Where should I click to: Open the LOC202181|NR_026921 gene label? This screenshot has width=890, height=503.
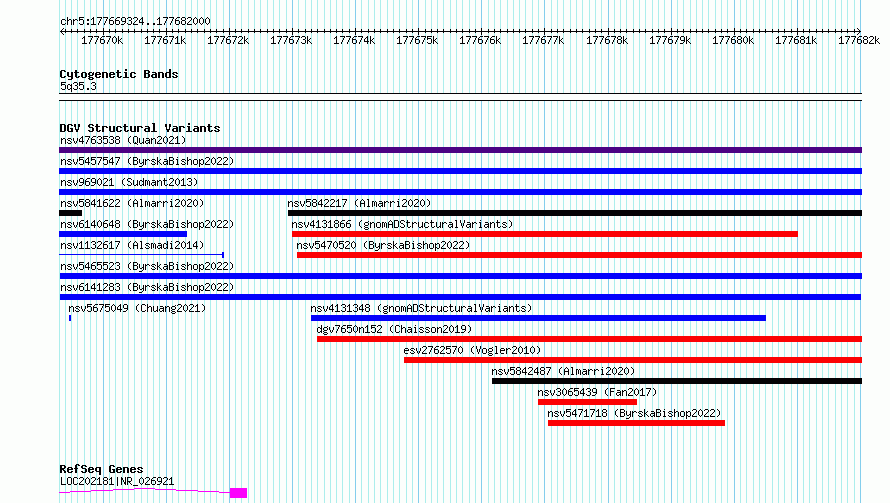click(117, 481)
